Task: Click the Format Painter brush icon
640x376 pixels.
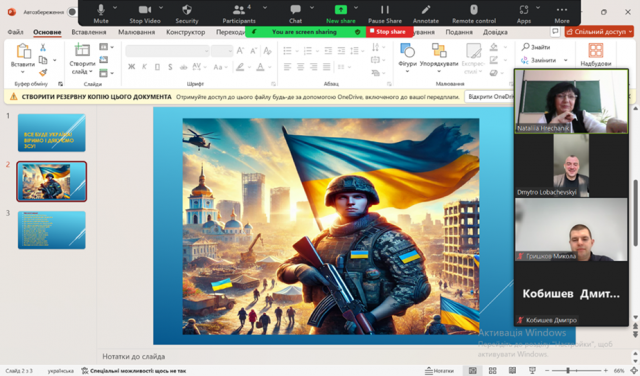Action: pos(43,72)
